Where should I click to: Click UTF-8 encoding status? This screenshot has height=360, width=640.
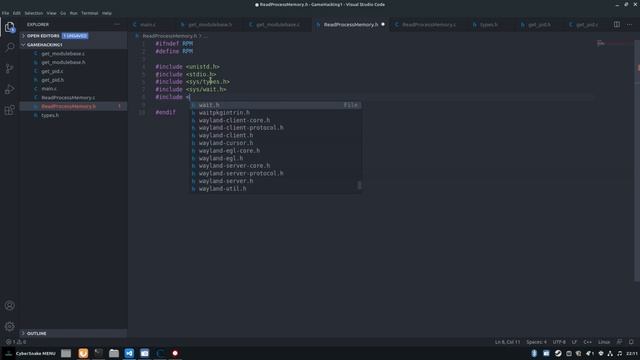point(559,342)
